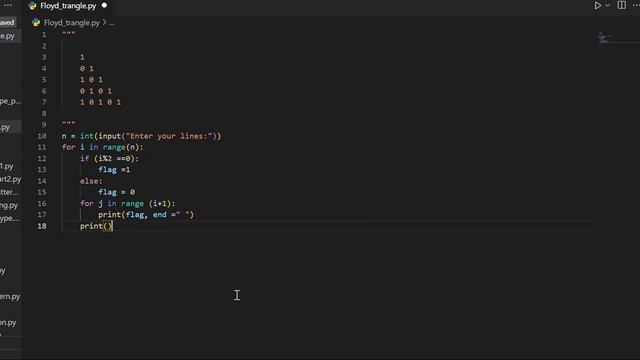Split the editor with layout icon
The width and height of the screenshot is (640, 360).
point(621,5)
